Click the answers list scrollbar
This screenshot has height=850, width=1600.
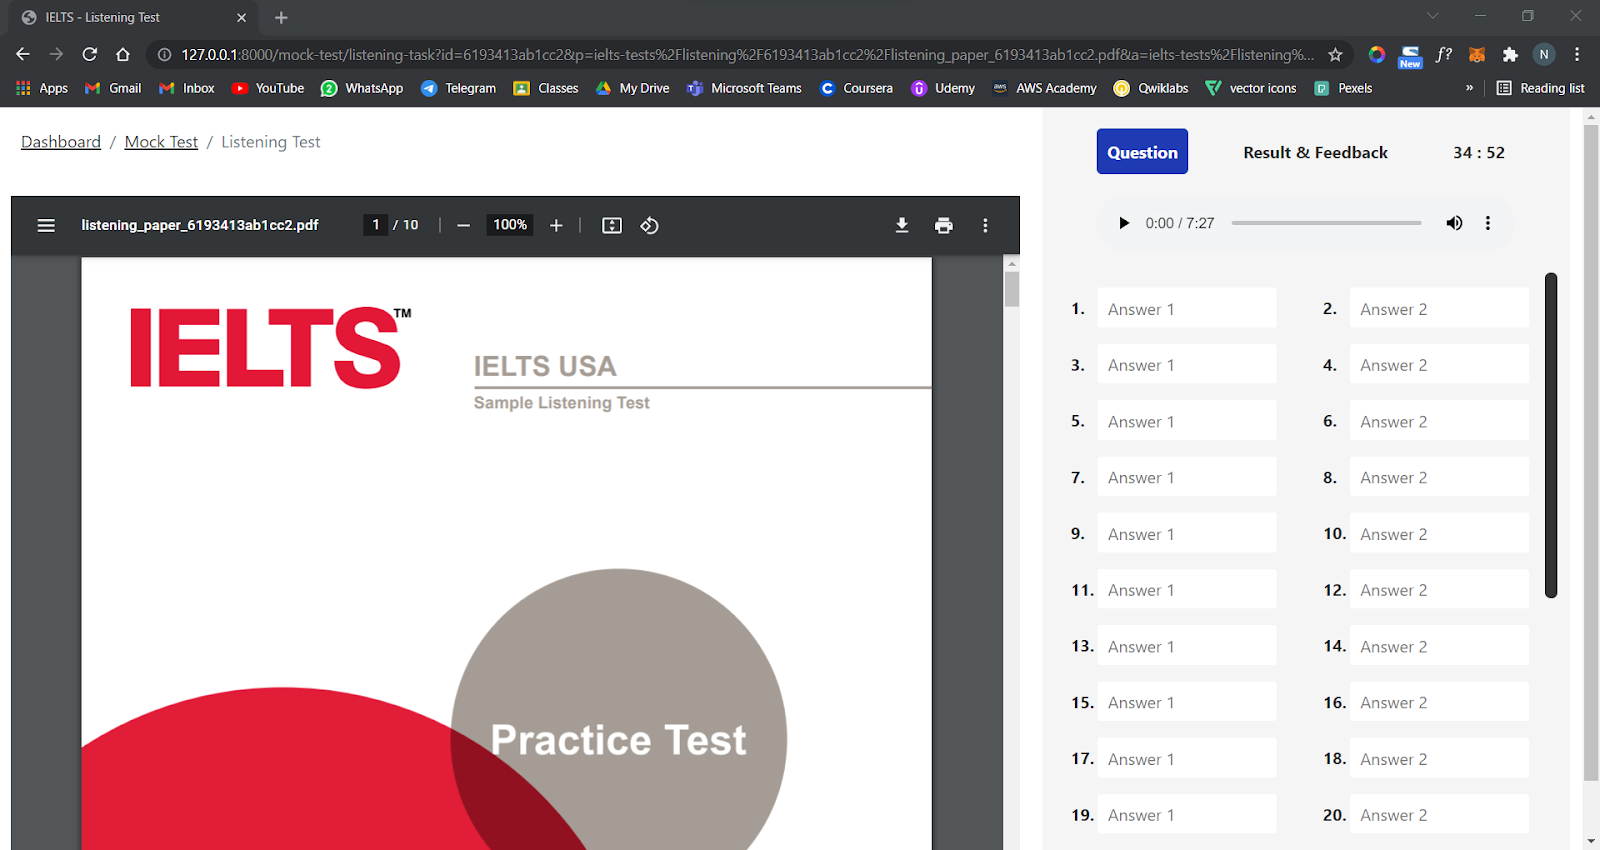[1551, 435]
